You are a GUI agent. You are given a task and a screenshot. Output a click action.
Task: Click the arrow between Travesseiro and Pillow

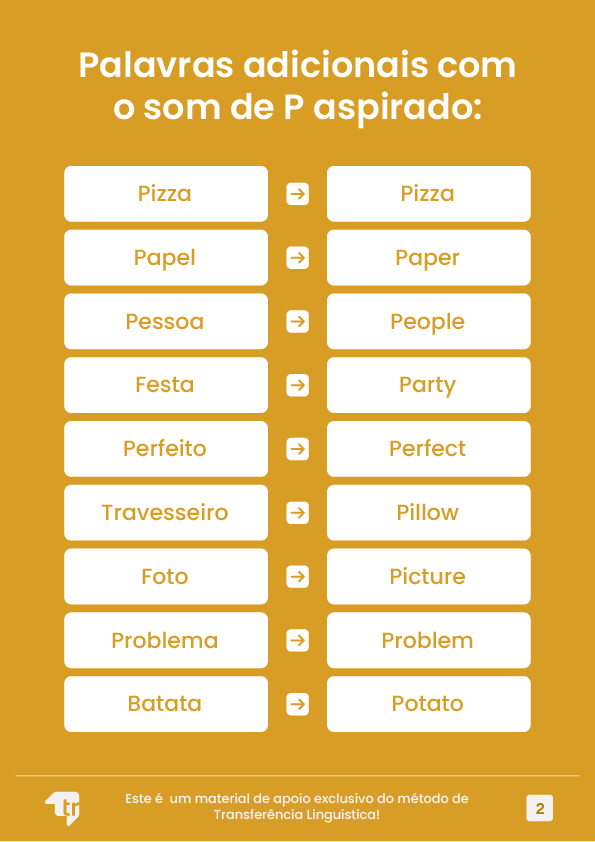pos(298,513)
